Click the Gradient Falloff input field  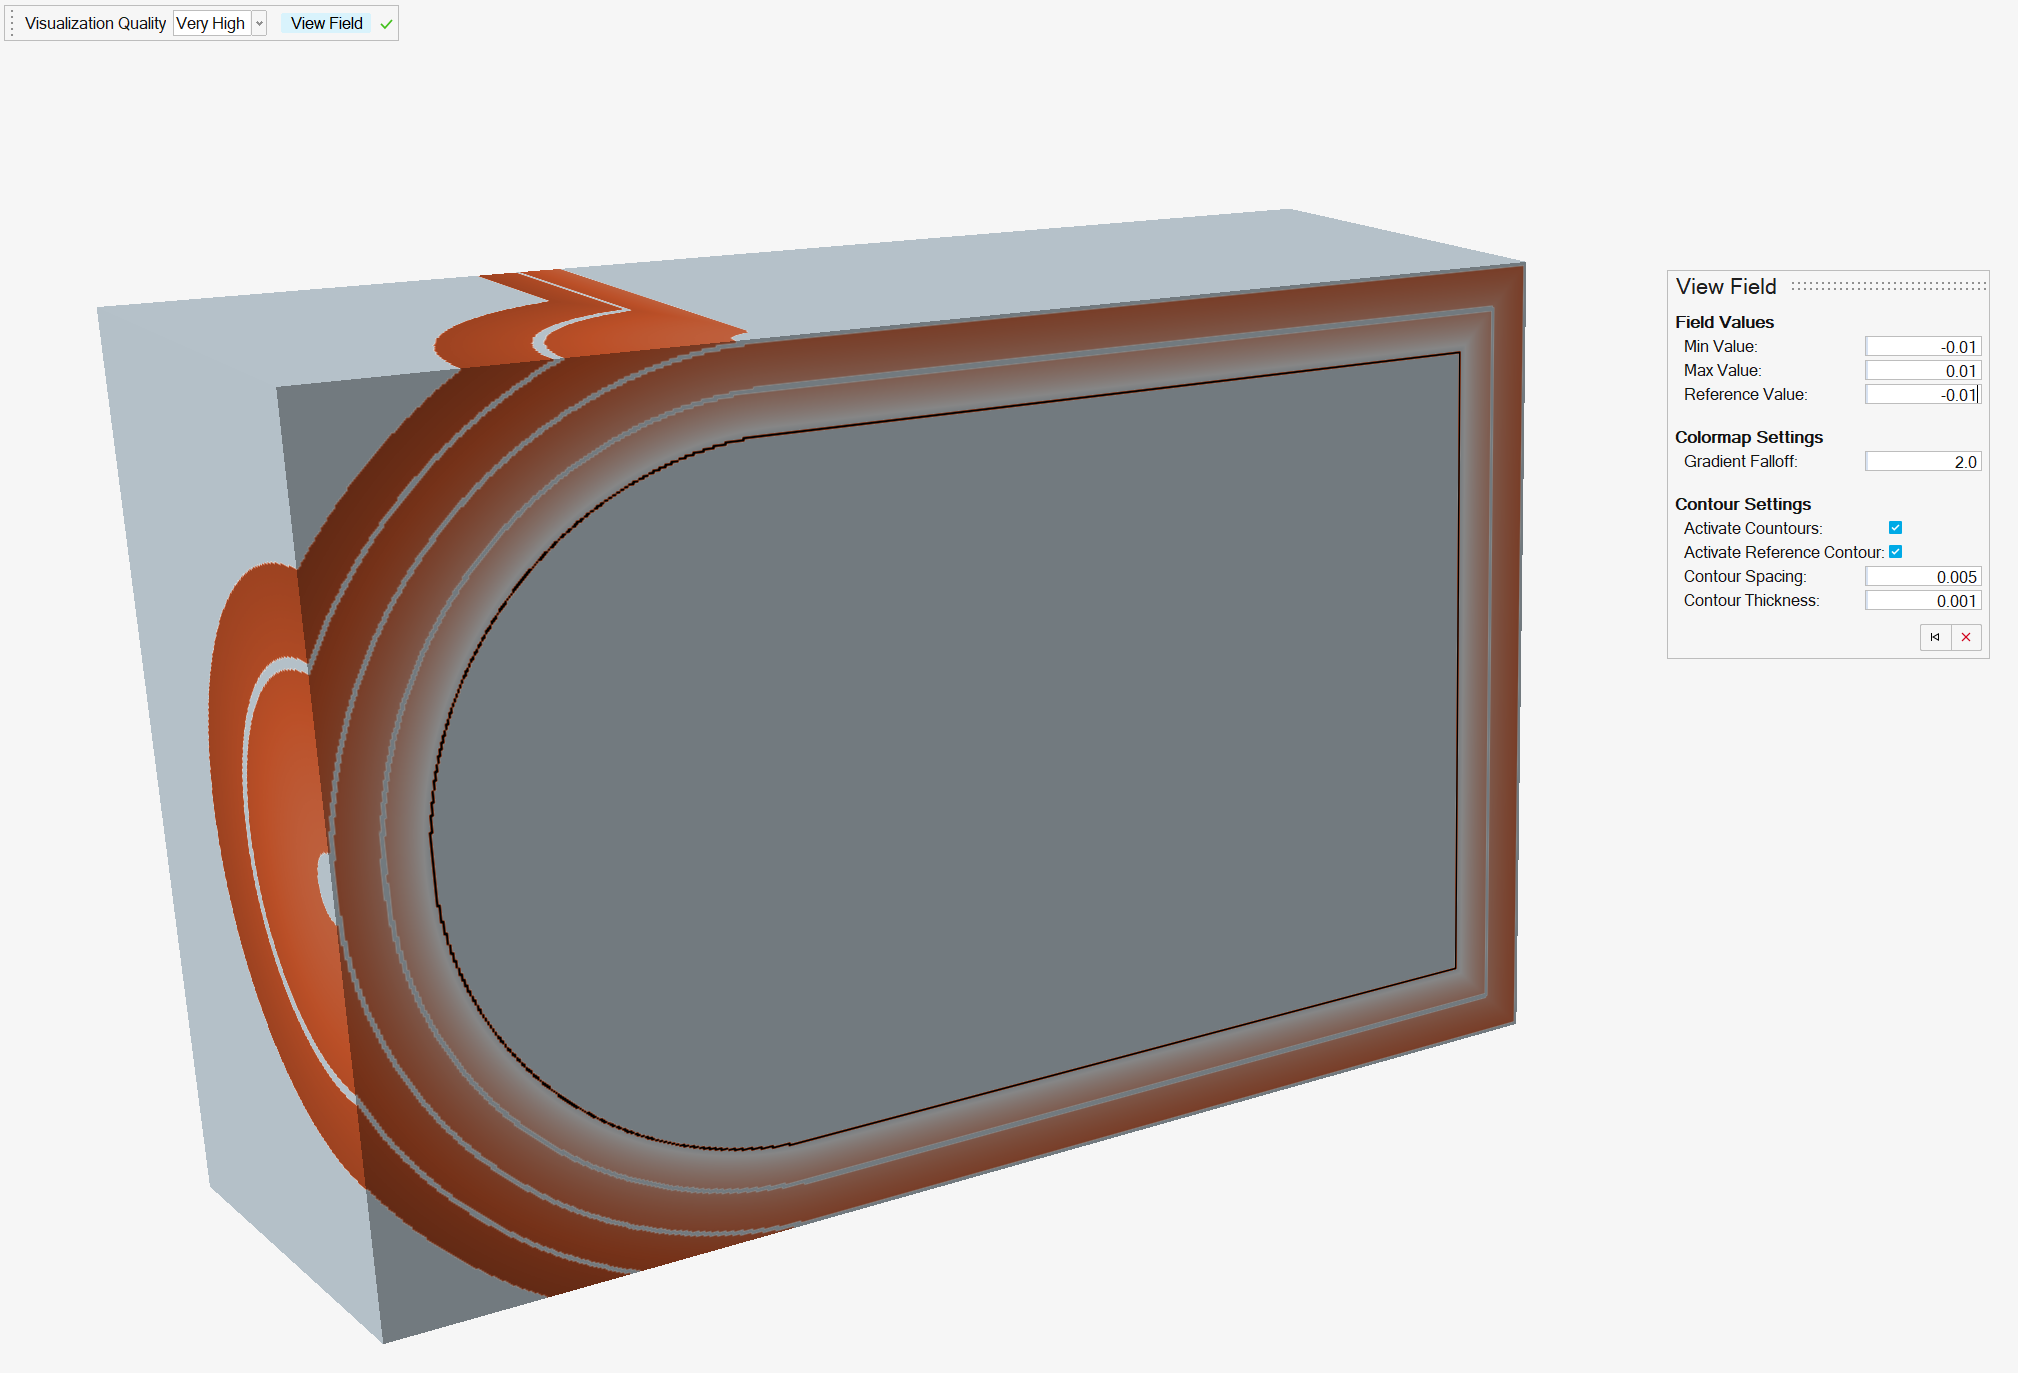(x=1922, y=462)
